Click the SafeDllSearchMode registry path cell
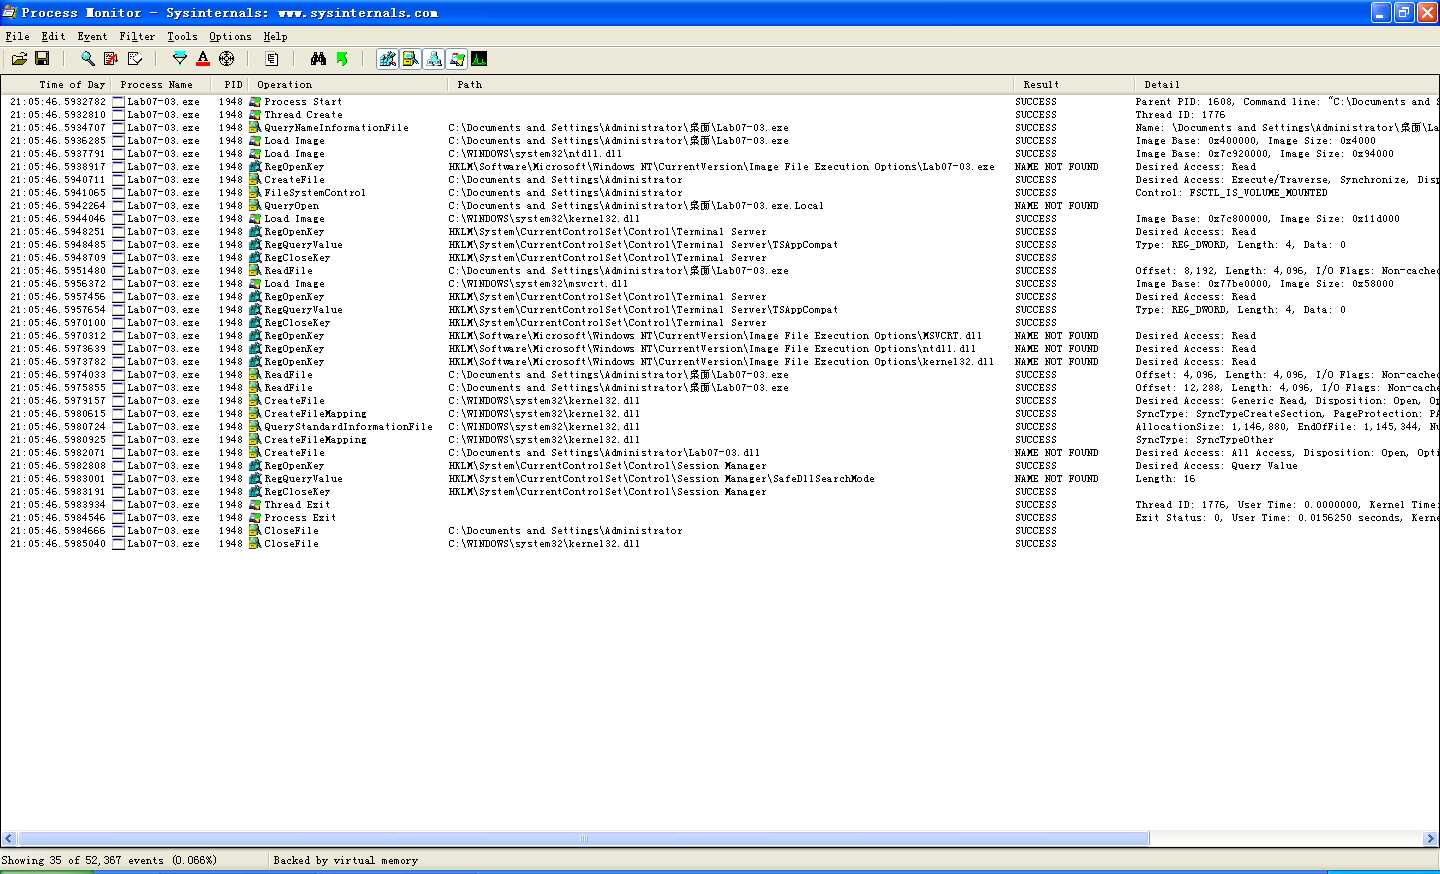 tap(662, 479)
